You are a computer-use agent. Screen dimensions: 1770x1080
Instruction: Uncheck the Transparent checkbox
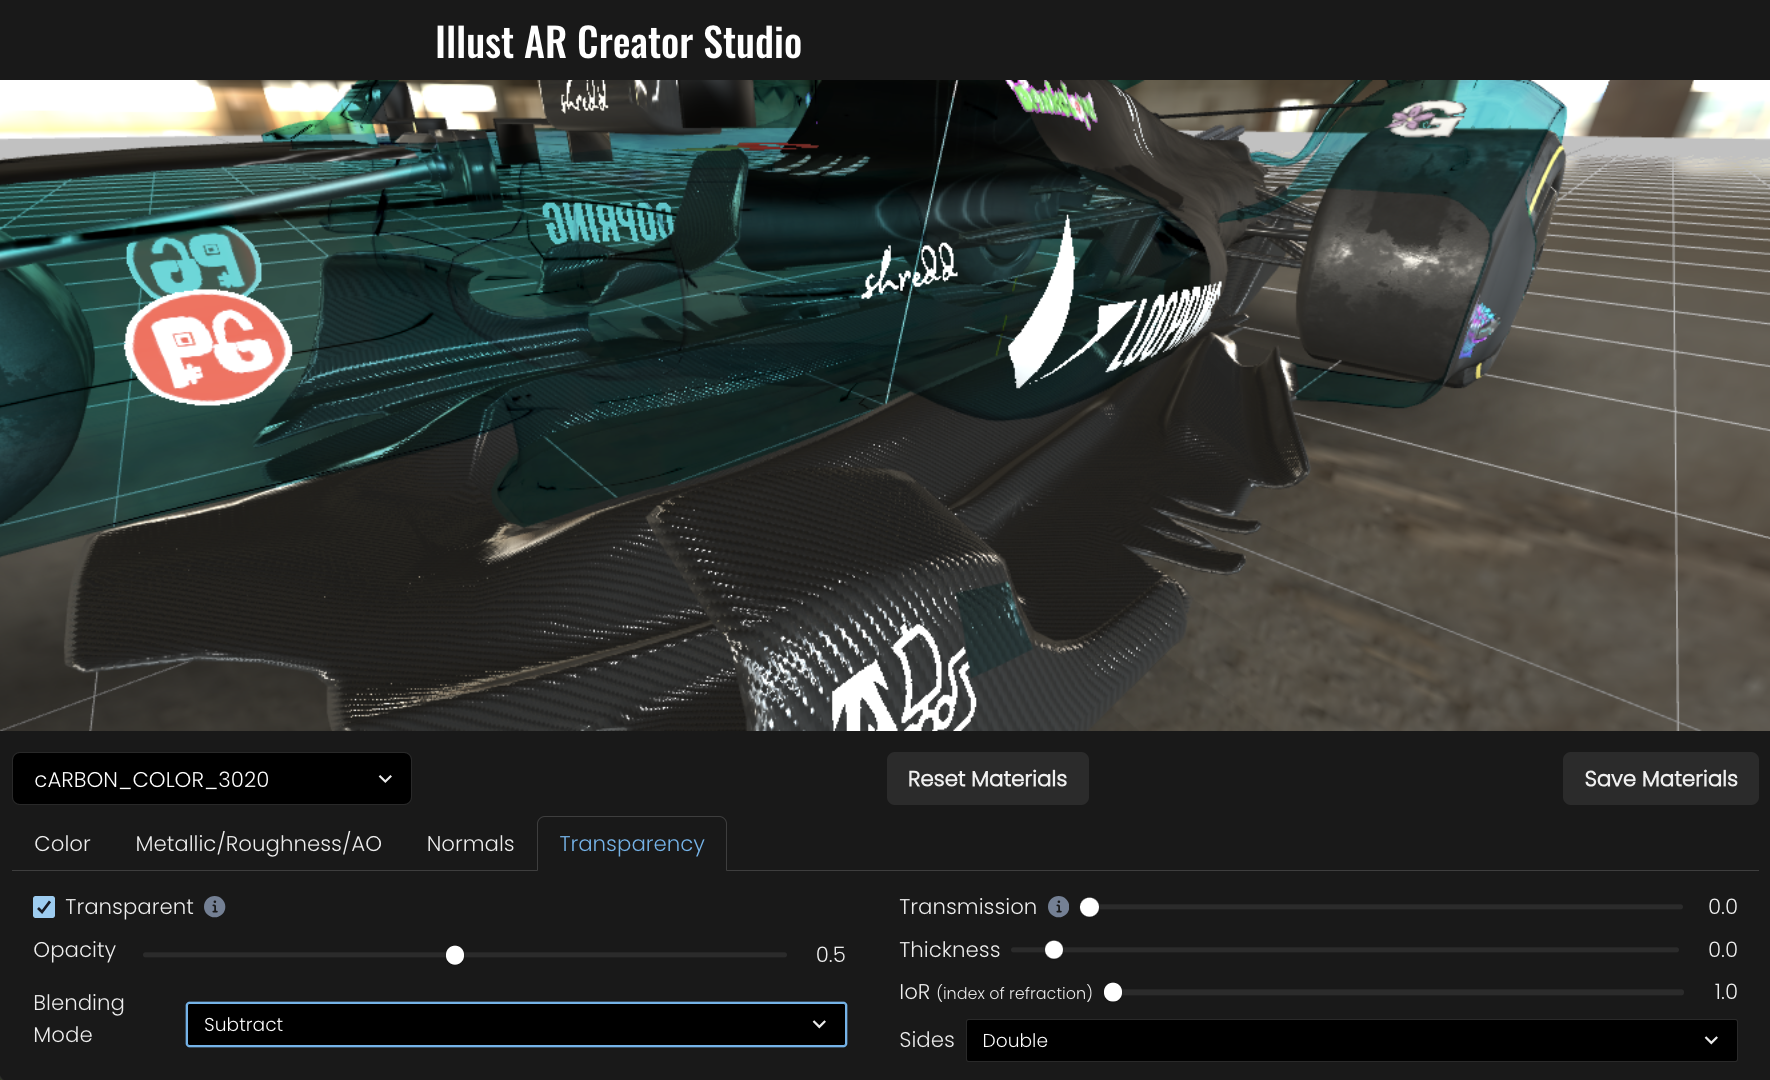[44, 907]
